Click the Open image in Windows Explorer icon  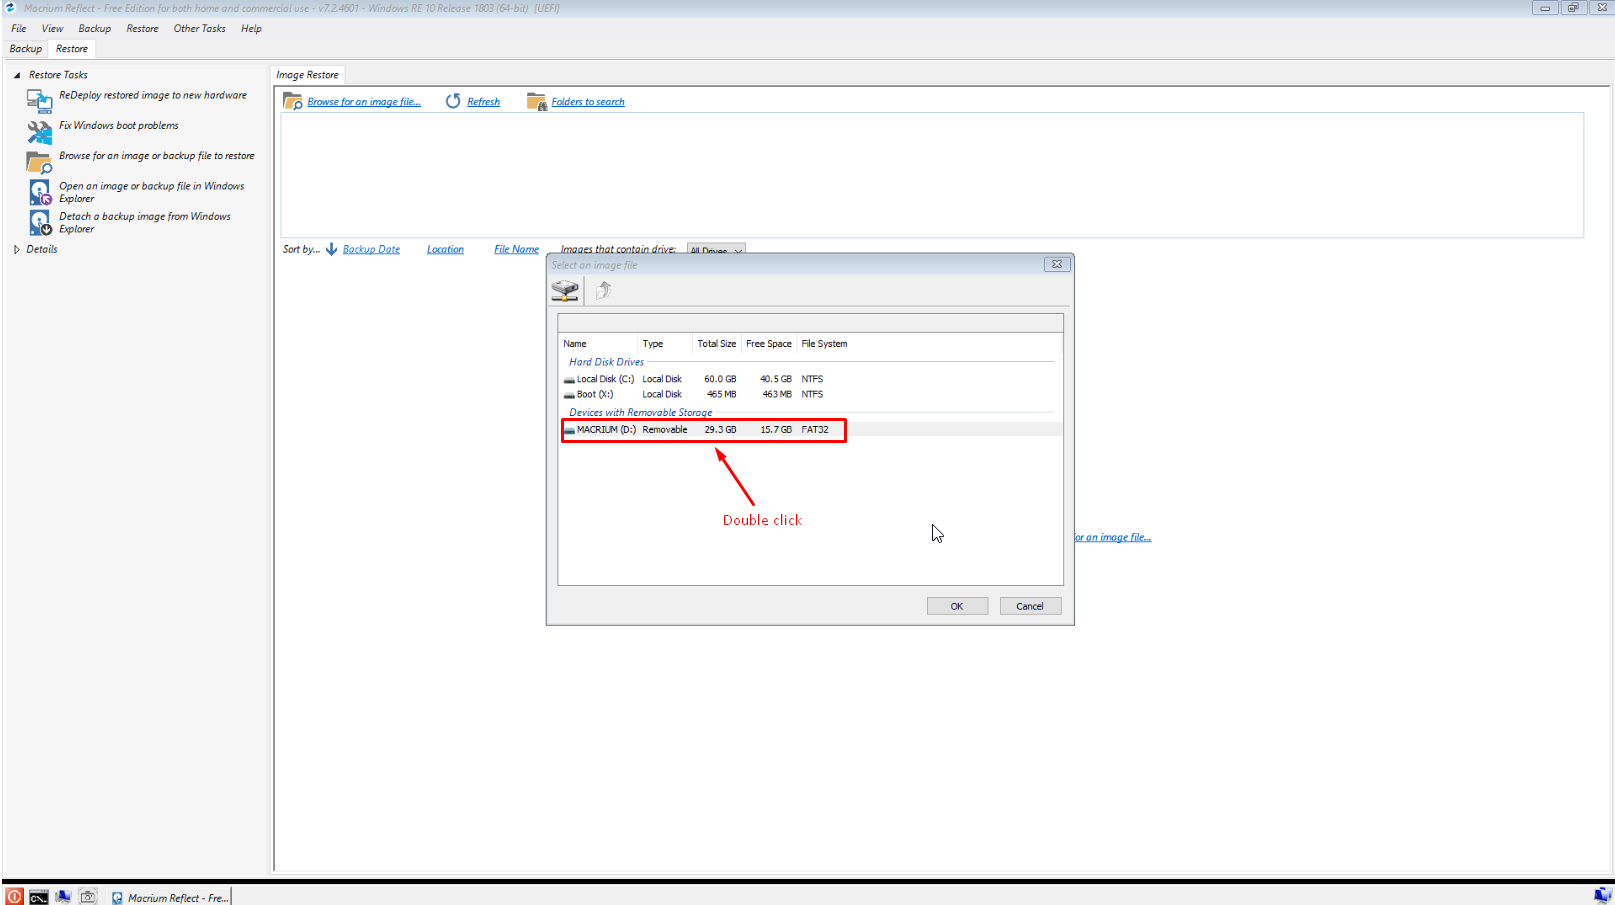tap(39, 192)
